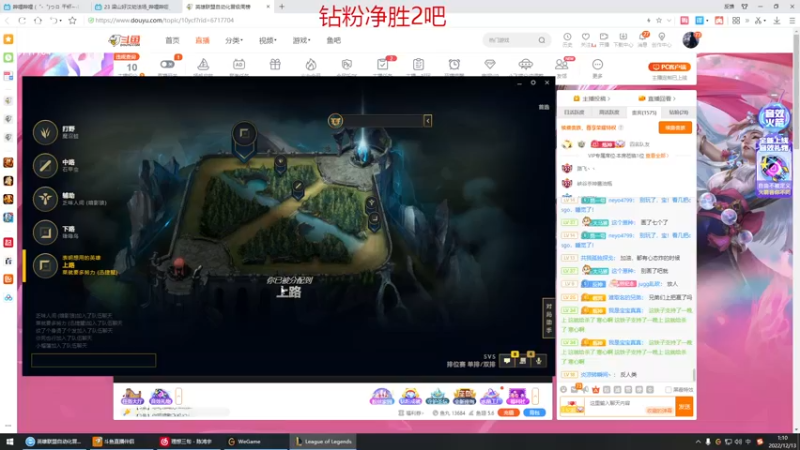The height and width of the screenshot is (450, 800).
Task: Select the highlighted Top lane role icon (上路)
Action: click(x=45, y=265)
